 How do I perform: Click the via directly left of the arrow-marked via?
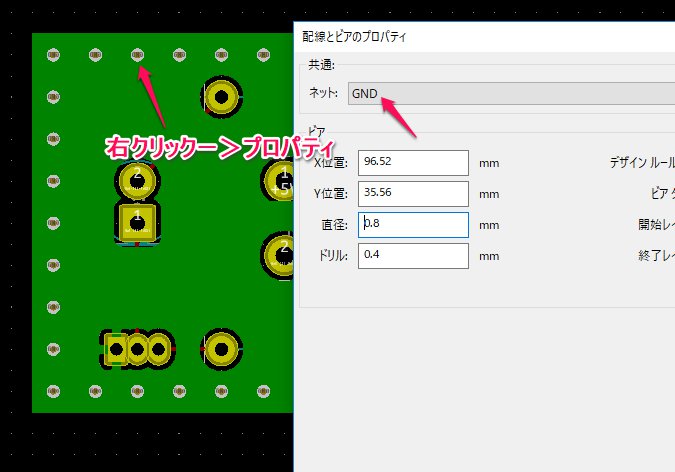point(95,54)
